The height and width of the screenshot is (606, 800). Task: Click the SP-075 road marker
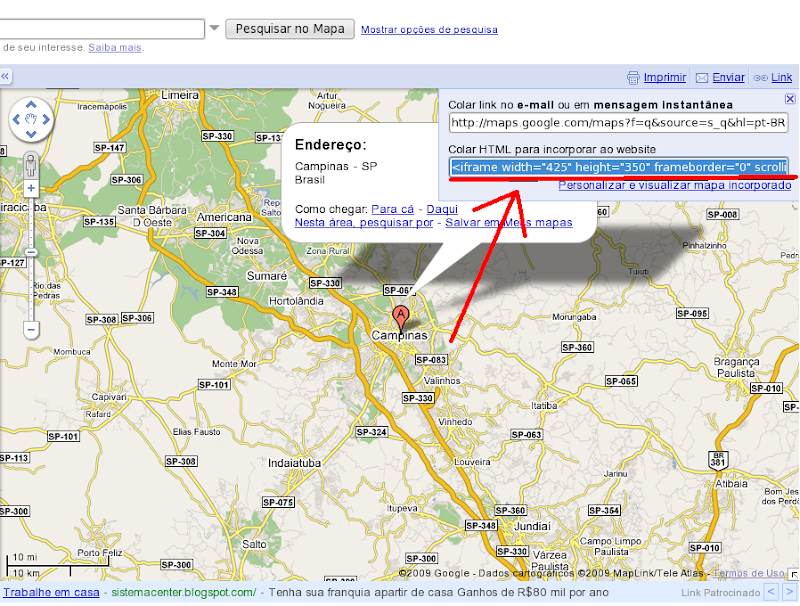tap(278, 502)
